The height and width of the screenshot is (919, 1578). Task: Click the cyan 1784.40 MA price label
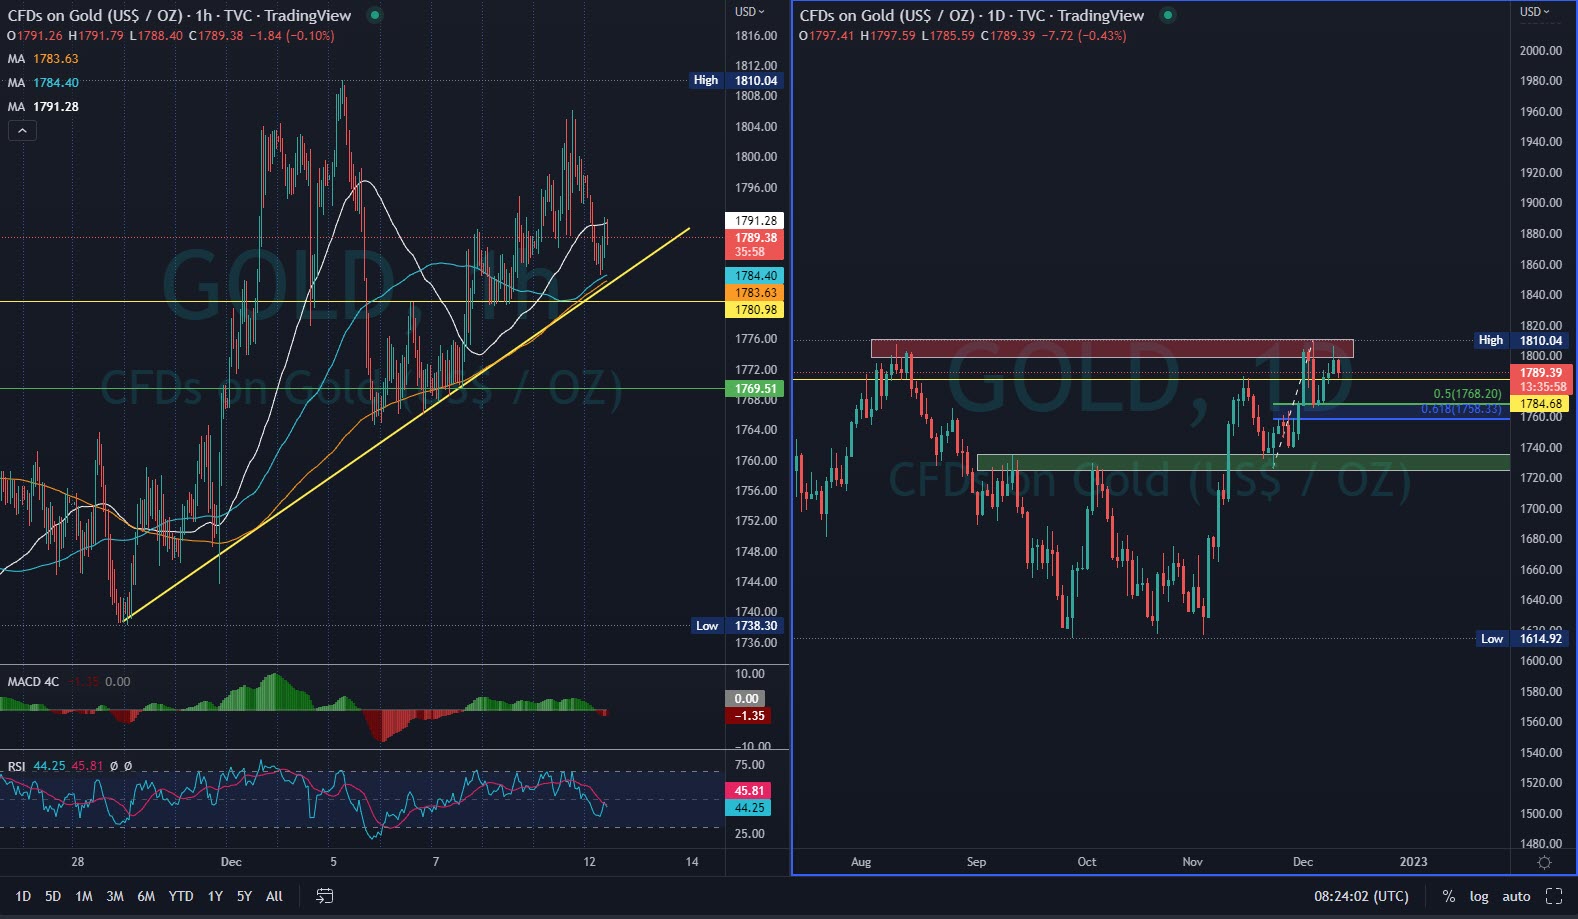(x=754, y=276)
